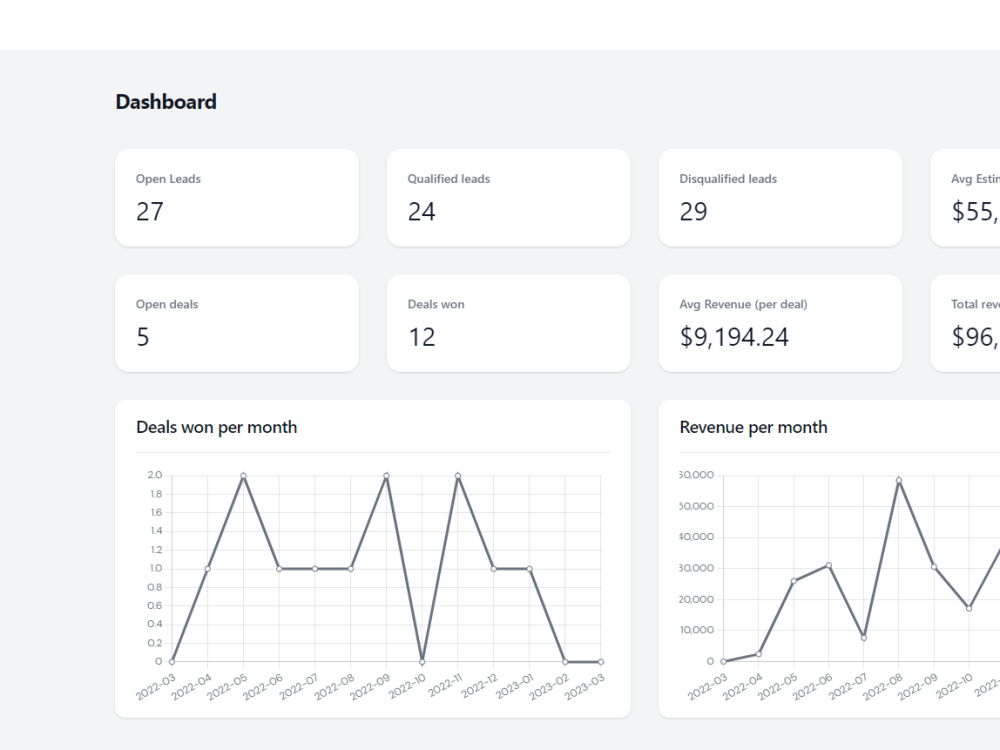
Task: Select the Avg Revenue per deal card
Action: tap(780, 323)
